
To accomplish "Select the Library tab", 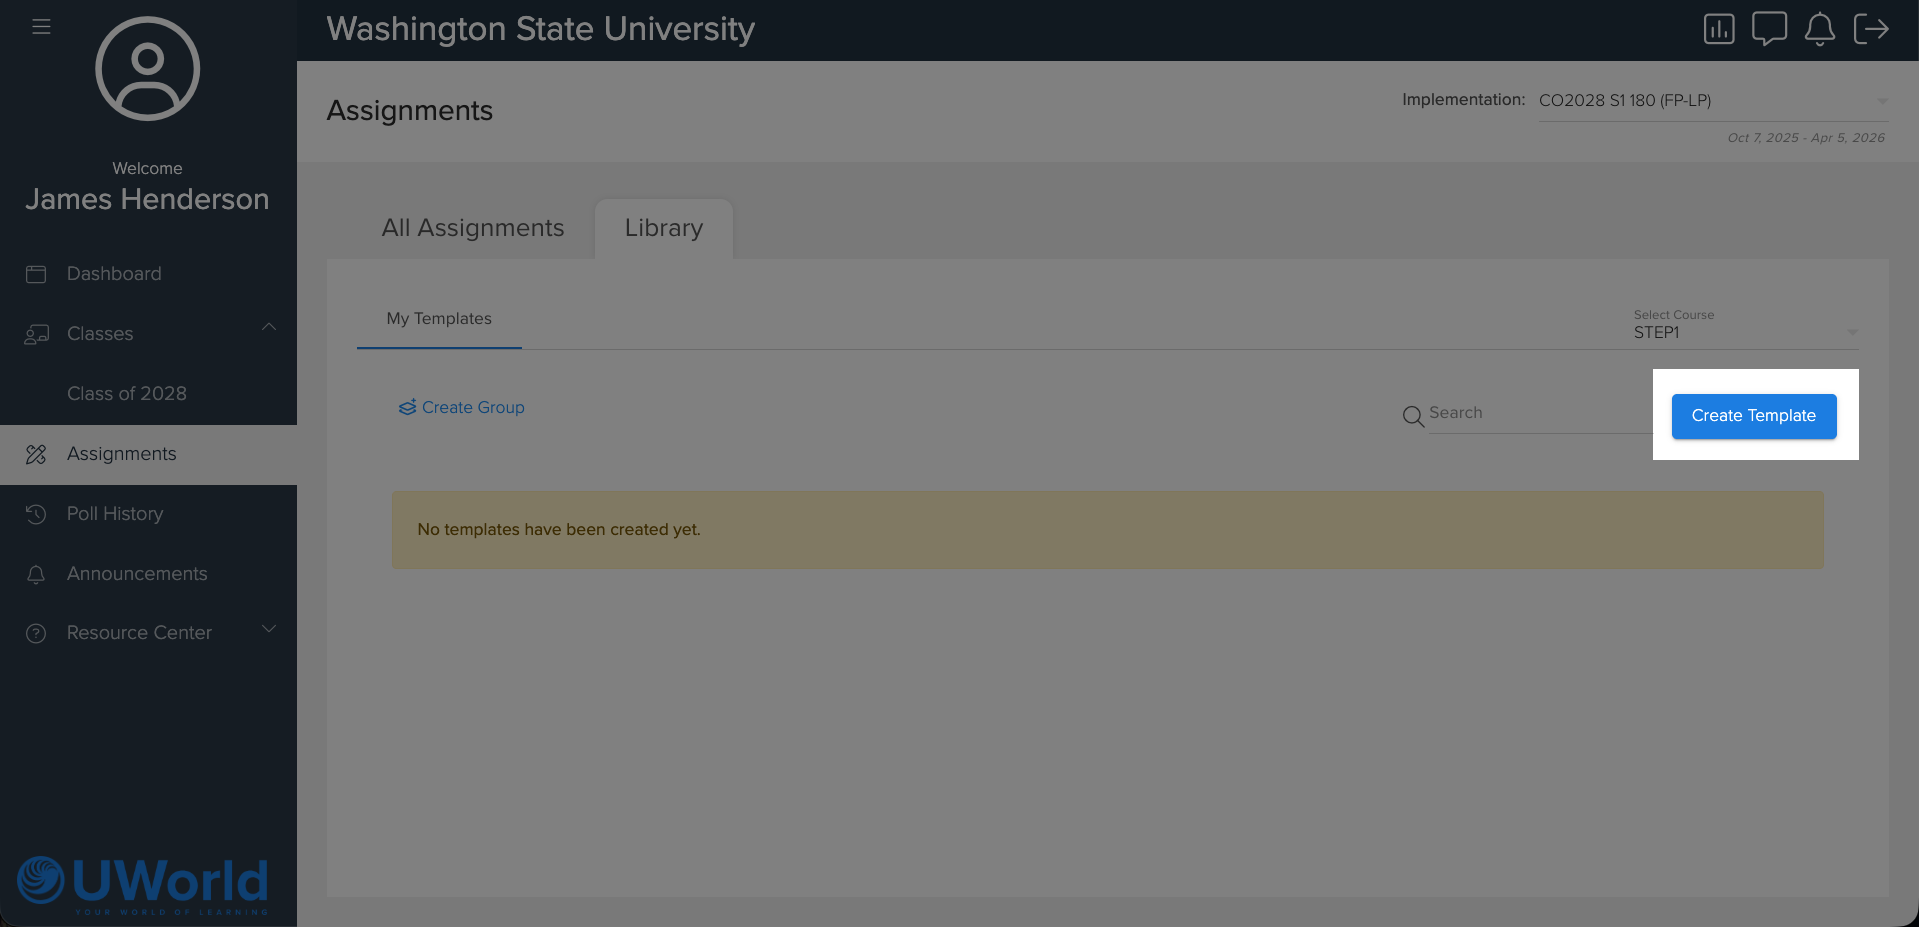I will (663, 229).
